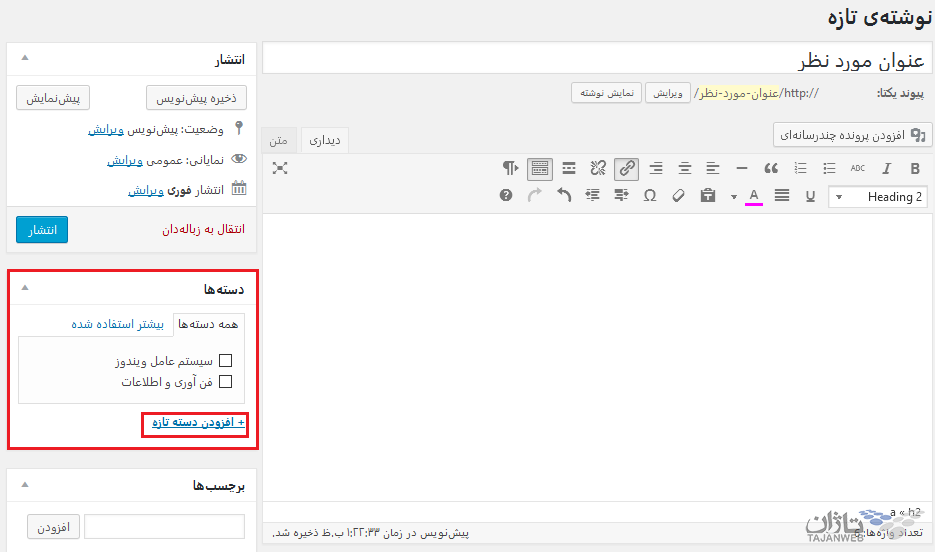Clear formatting with the eraser icon

coord(679,196)
